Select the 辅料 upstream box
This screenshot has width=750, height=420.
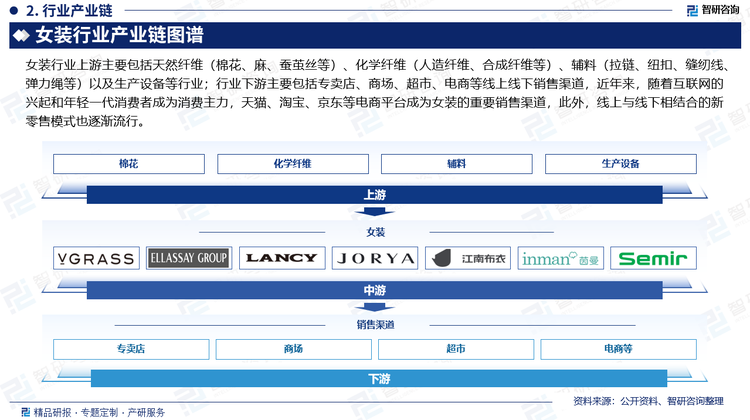(x=457, y=164)
